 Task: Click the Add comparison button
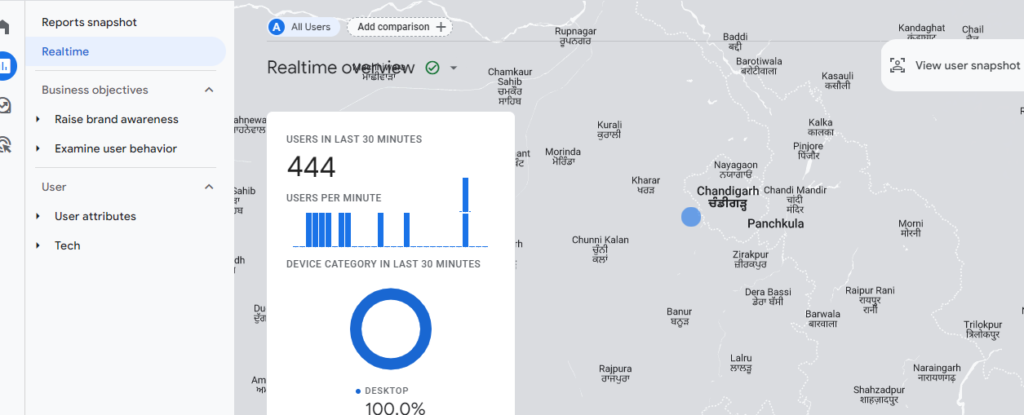click(x=399, y=27)
